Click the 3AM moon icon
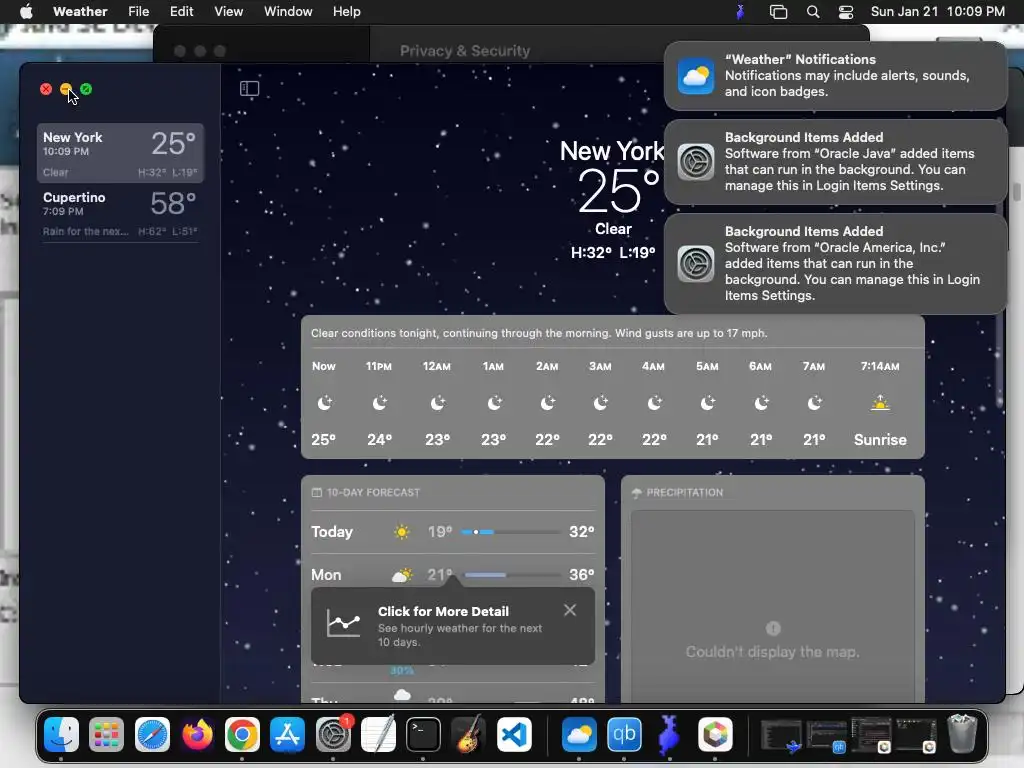Screen dimensions: 1024x768 [600, 403]
